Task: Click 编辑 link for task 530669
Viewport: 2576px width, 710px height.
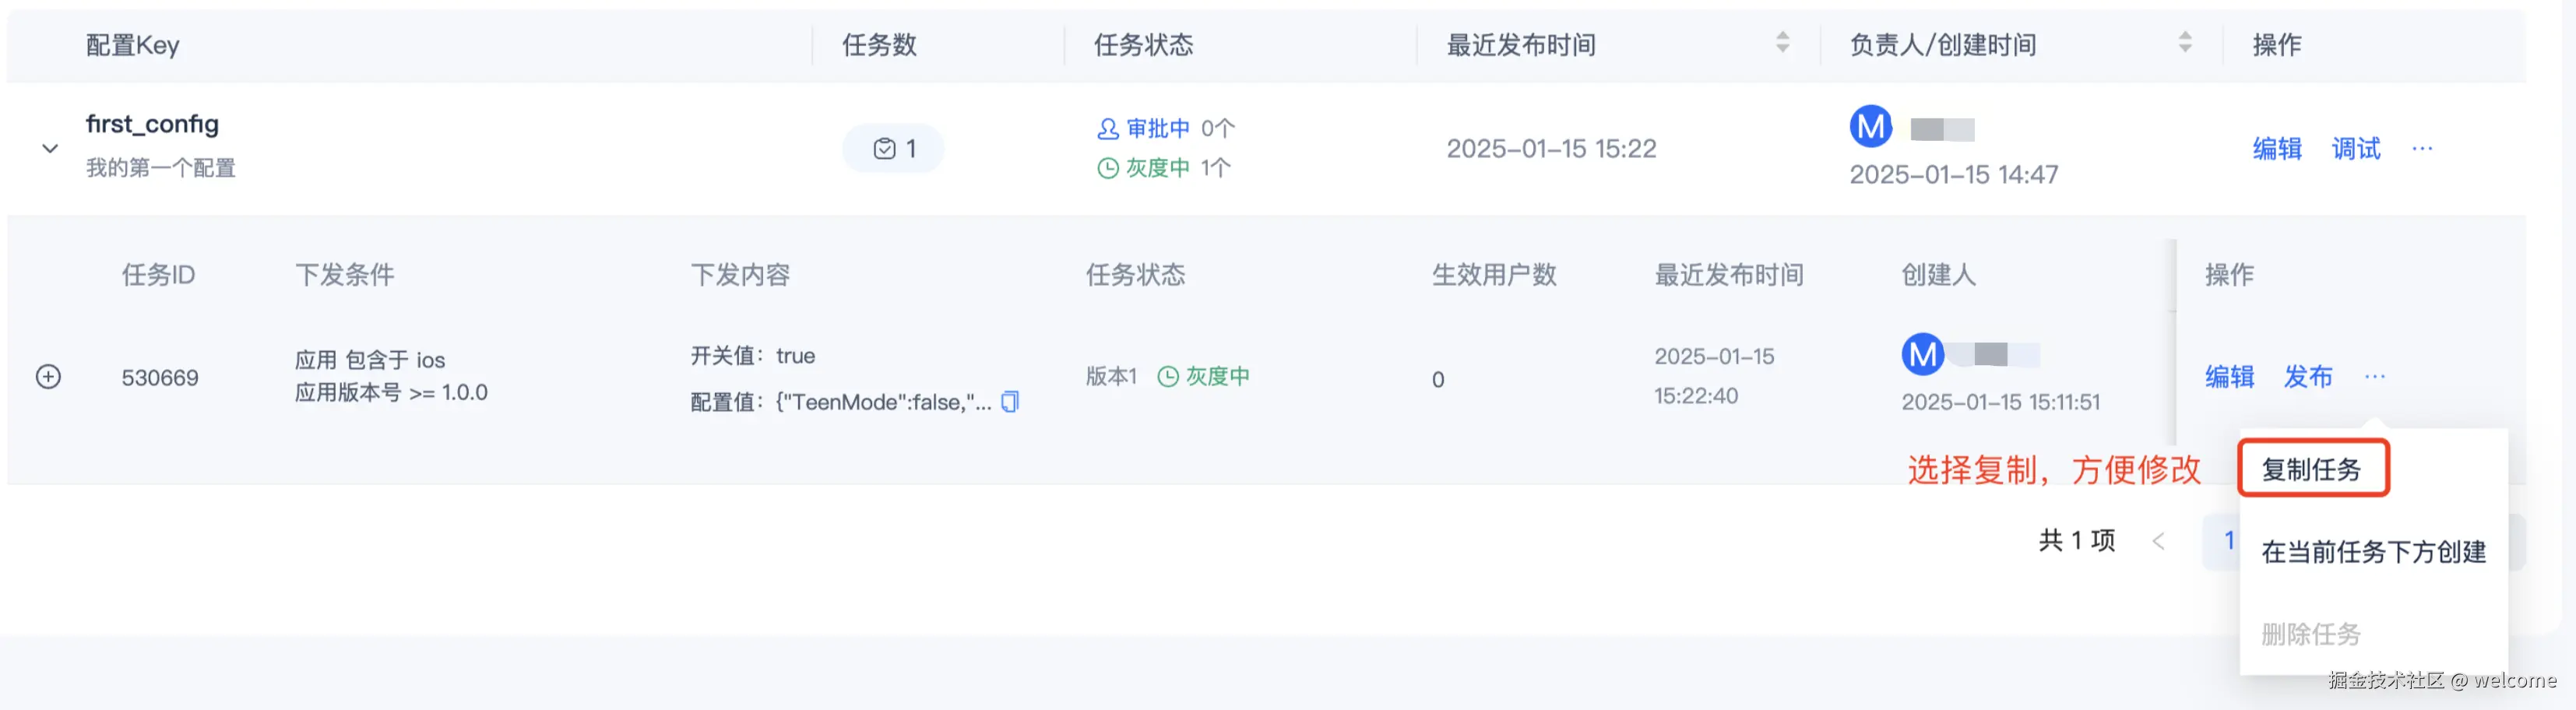Action: pos(2229,377)
